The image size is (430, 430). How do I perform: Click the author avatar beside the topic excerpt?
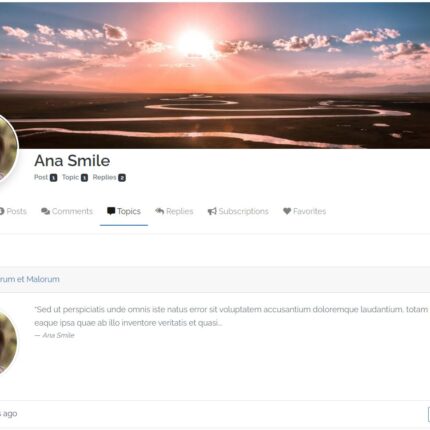(x=7, y=342)
